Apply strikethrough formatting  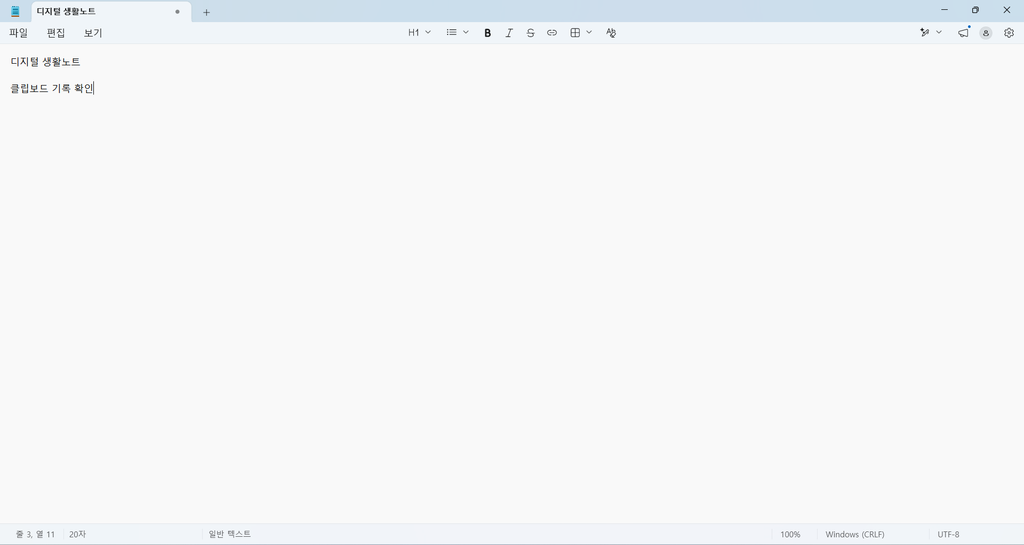[530, 33]
